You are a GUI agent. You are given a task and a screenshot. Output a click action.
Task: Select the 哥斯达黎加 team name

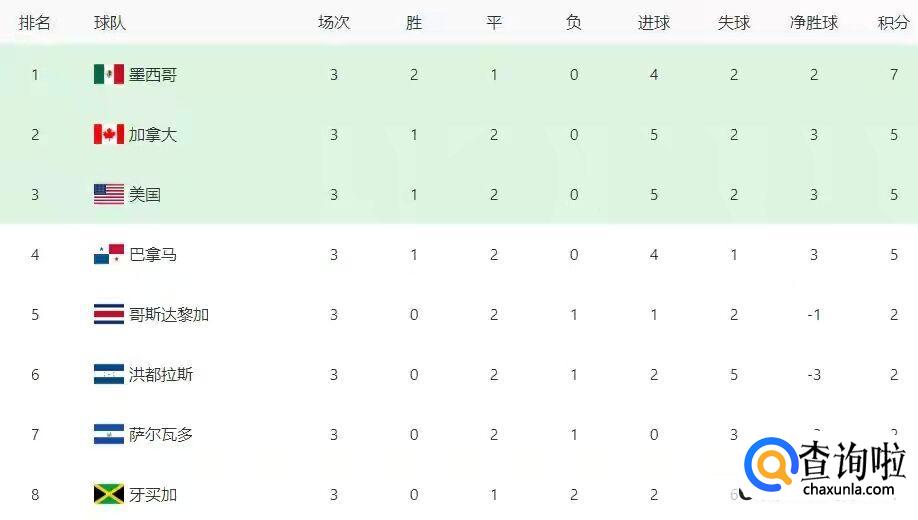pos(169,314)
